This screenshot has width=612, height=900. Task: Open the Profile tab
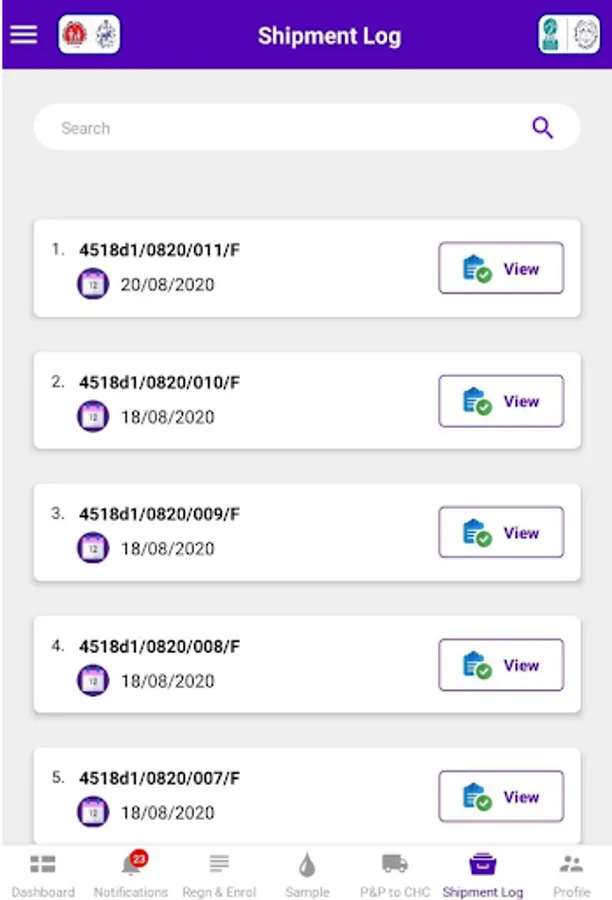pos(571,874)
